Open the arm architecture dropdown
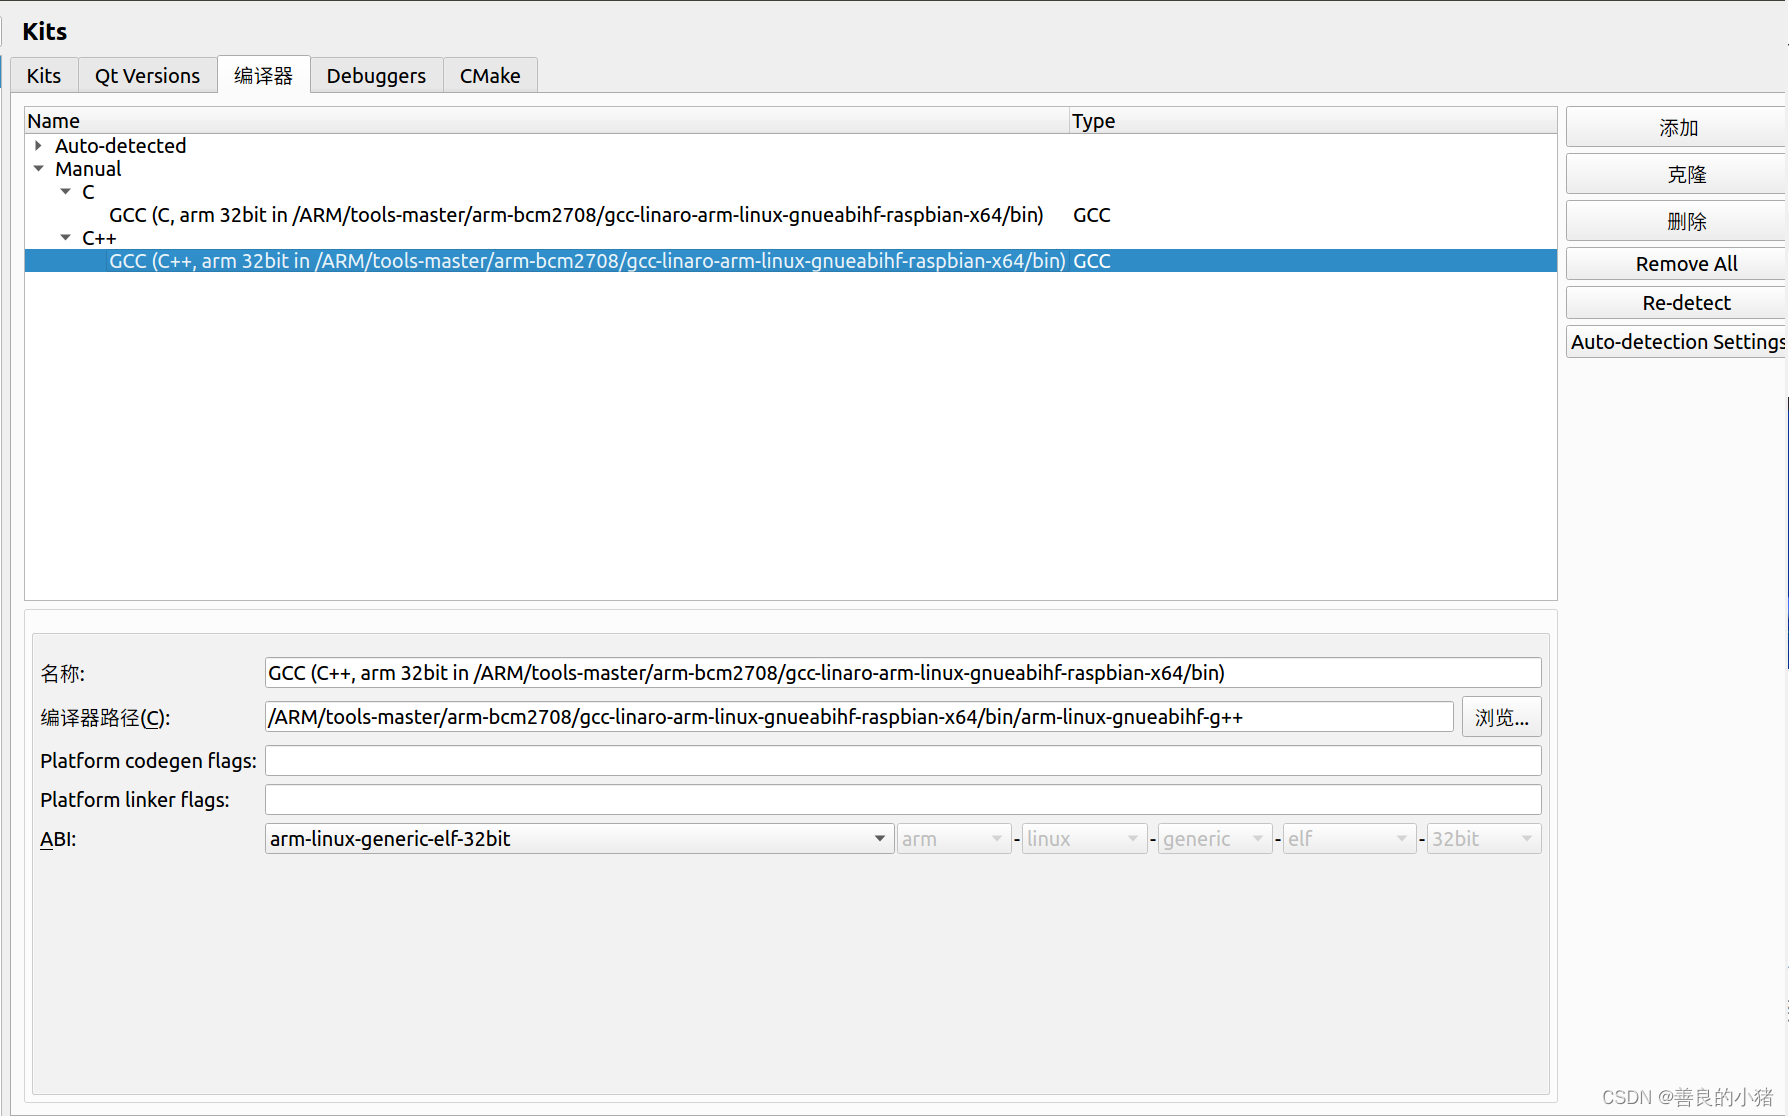1789x1116 pixels. (954, 839)
